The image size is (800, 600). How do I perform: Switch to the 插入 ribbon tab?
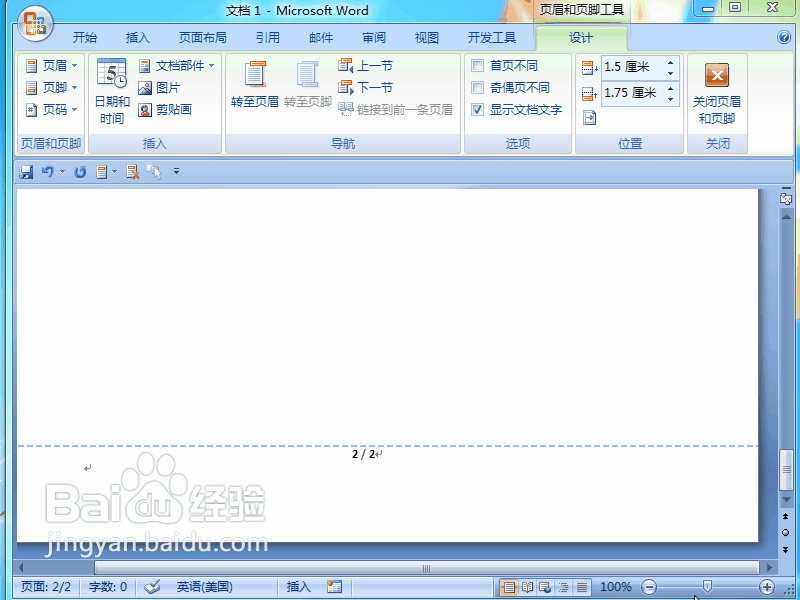(137, 37)
